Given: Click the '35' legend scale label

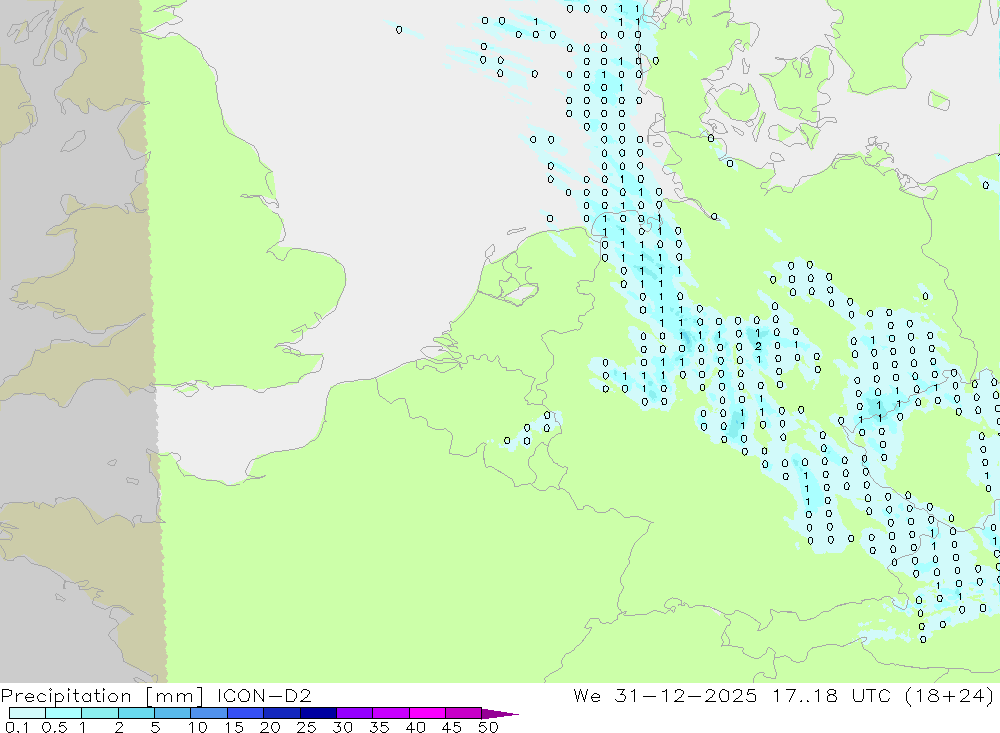Looking at the screenshot, I should pos(379,727).
